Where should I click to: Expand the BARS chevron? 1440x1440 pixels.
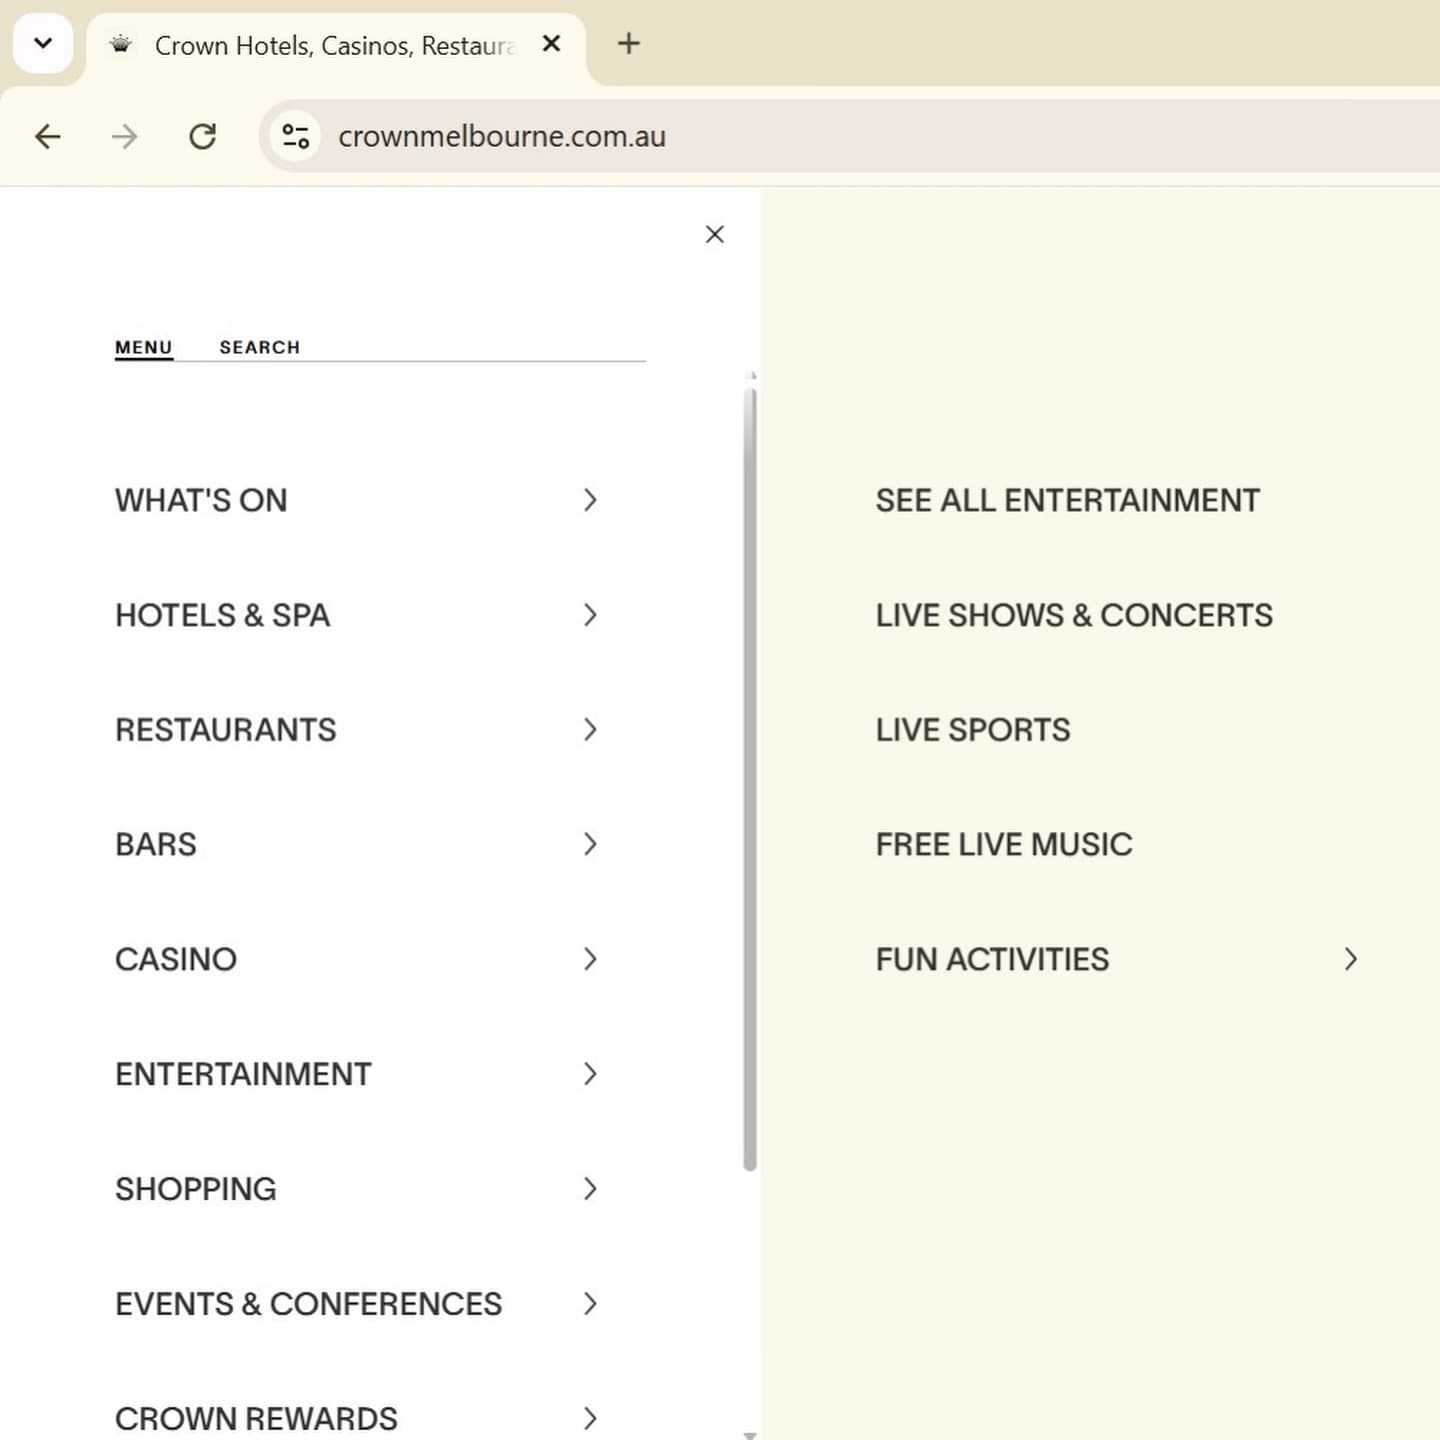[590, 845]
